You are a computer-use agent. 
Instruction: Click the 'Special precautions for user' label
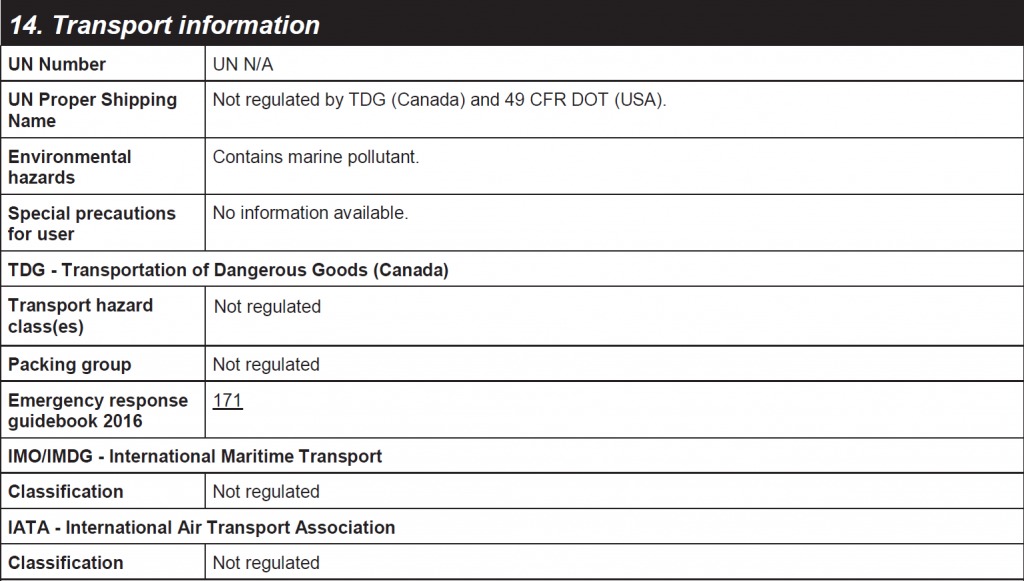[91, 223]
